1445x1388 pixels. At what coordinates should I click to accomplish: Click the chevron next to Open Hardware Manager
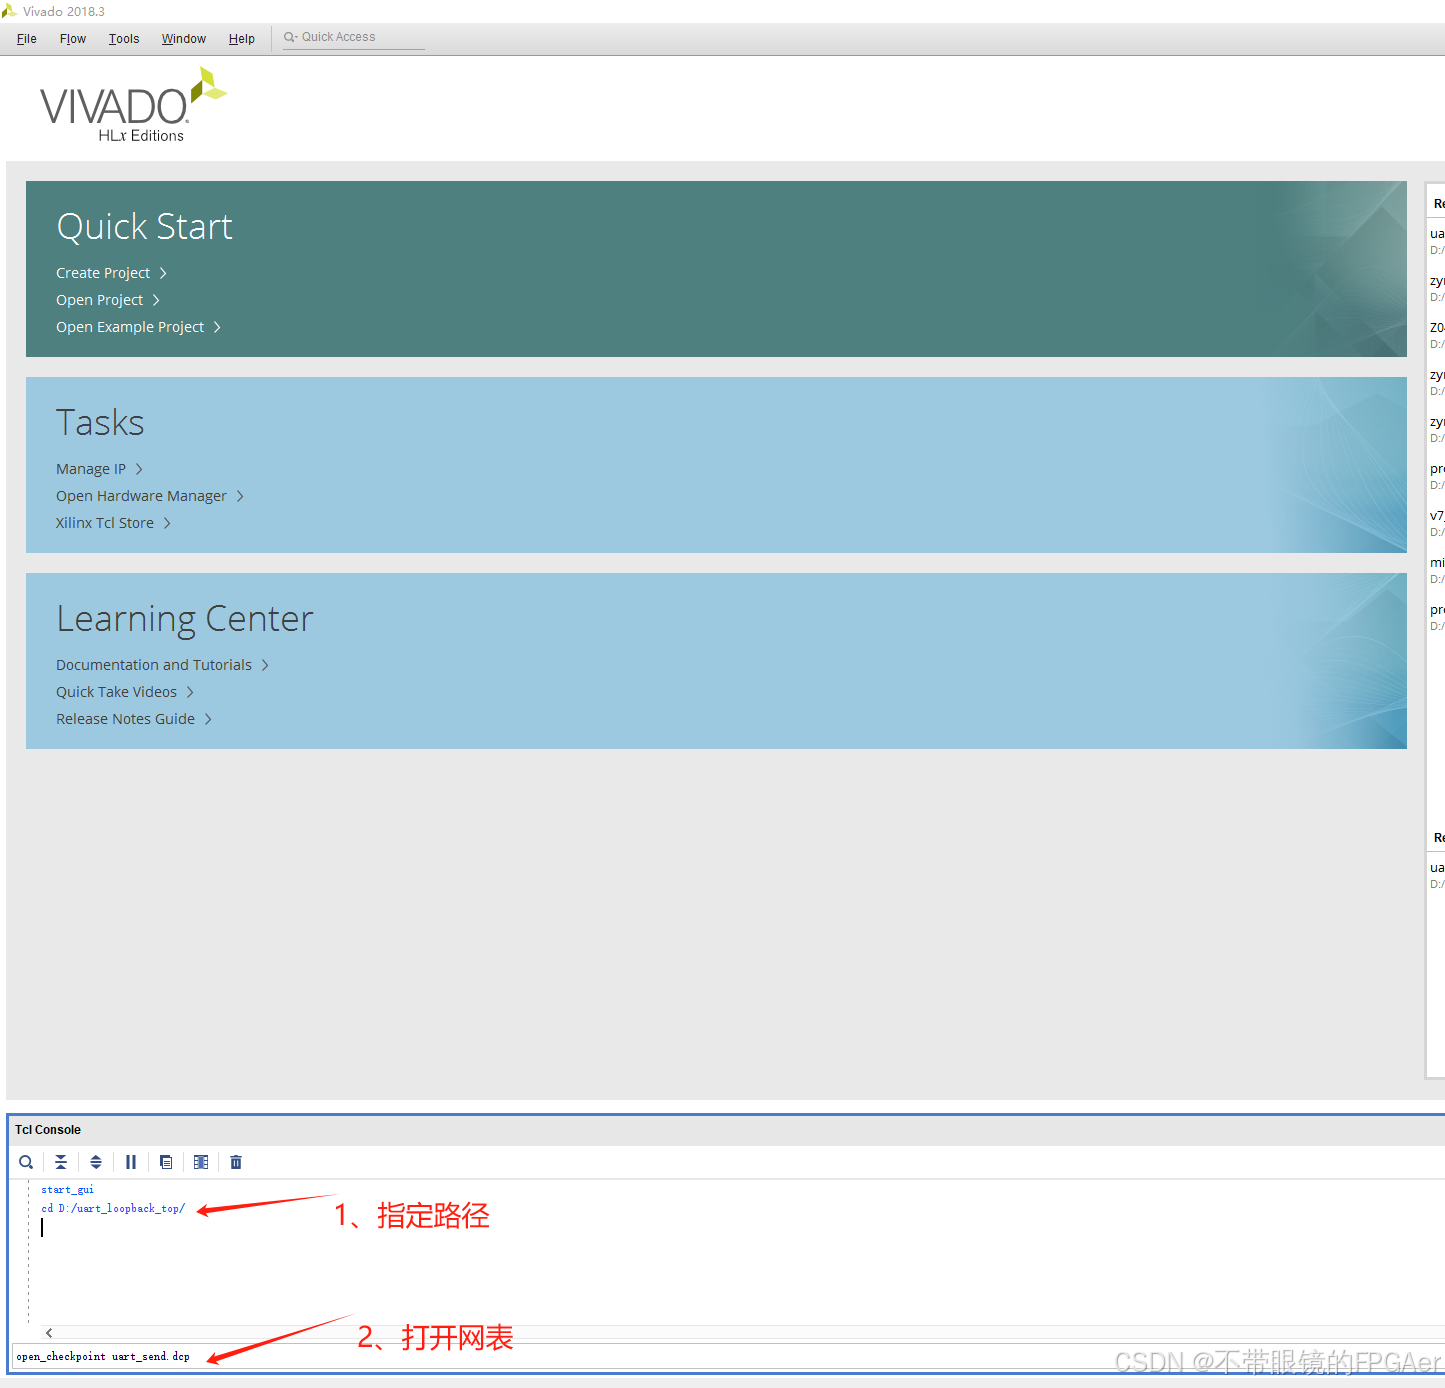240,496
